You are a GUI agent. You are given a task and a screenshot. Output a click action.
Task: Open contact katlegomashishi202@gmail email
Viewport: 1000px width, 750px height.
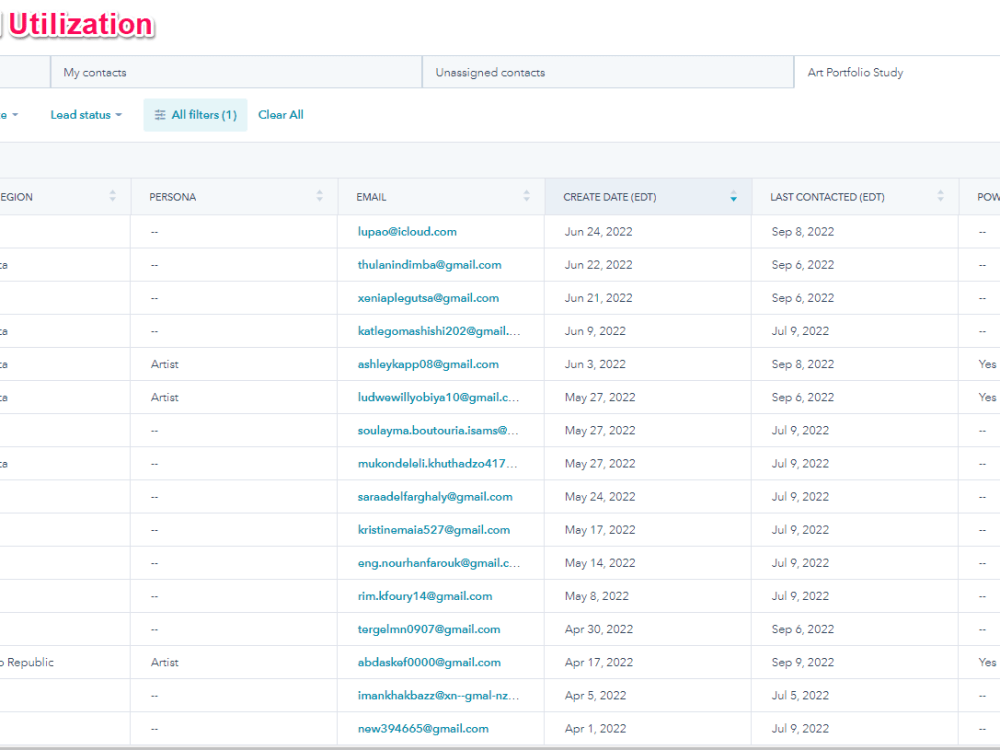point(439,331)
